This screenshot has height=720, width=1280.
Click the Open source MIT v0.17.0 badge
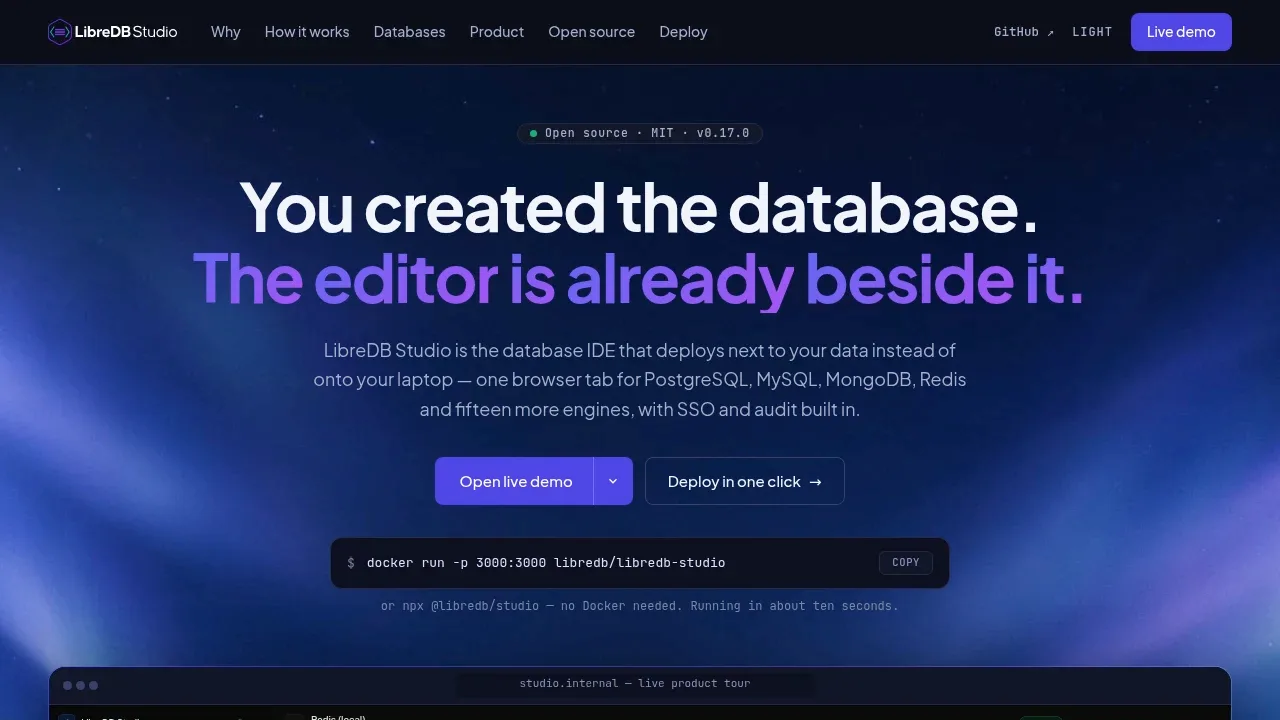click(x=640, y=133)
